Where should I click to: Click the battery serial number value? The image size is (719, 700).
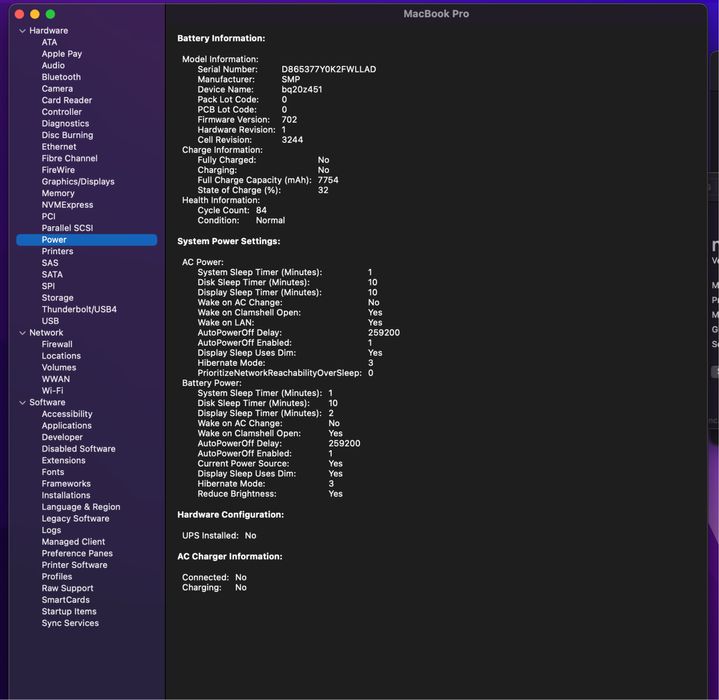328,70
